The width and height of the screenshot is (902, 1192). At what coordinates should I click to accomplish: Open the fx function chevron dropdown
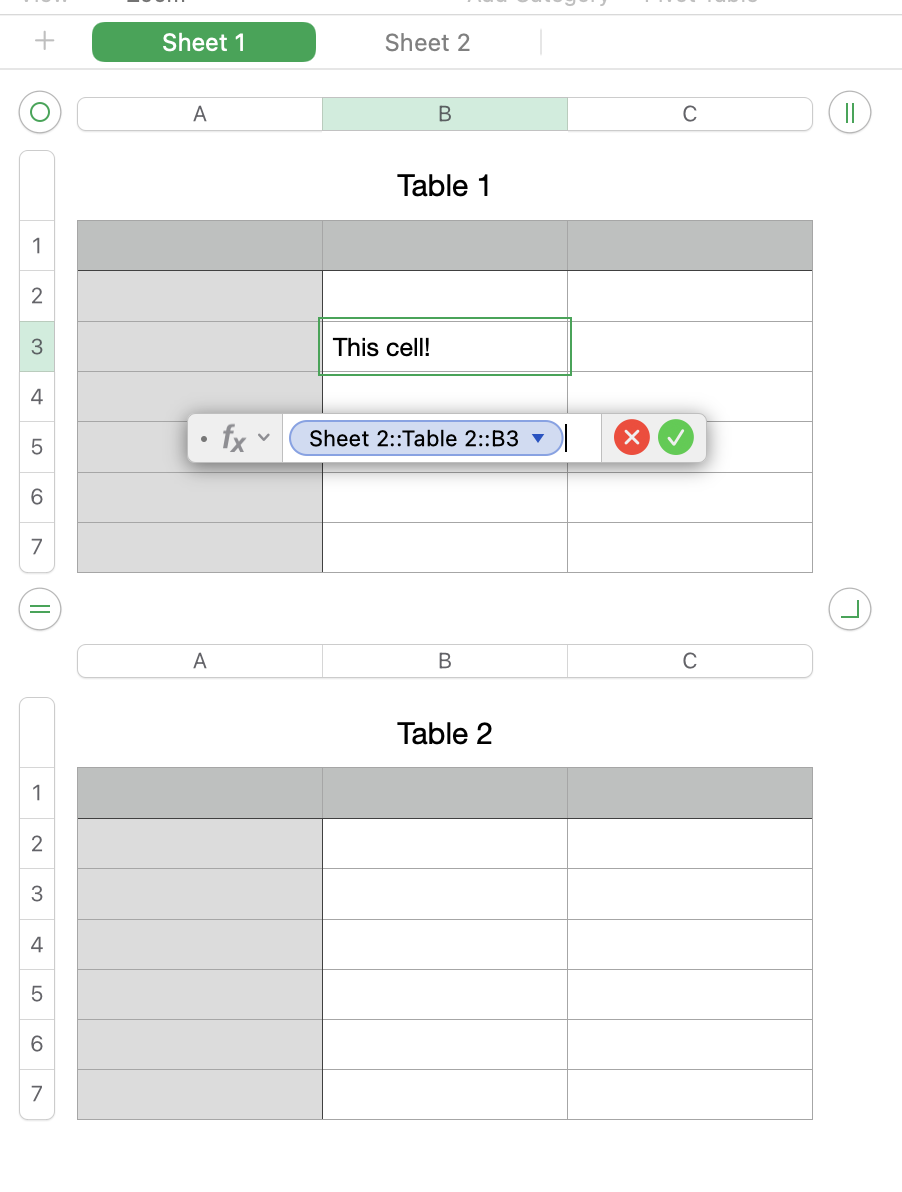coord(264,438)
